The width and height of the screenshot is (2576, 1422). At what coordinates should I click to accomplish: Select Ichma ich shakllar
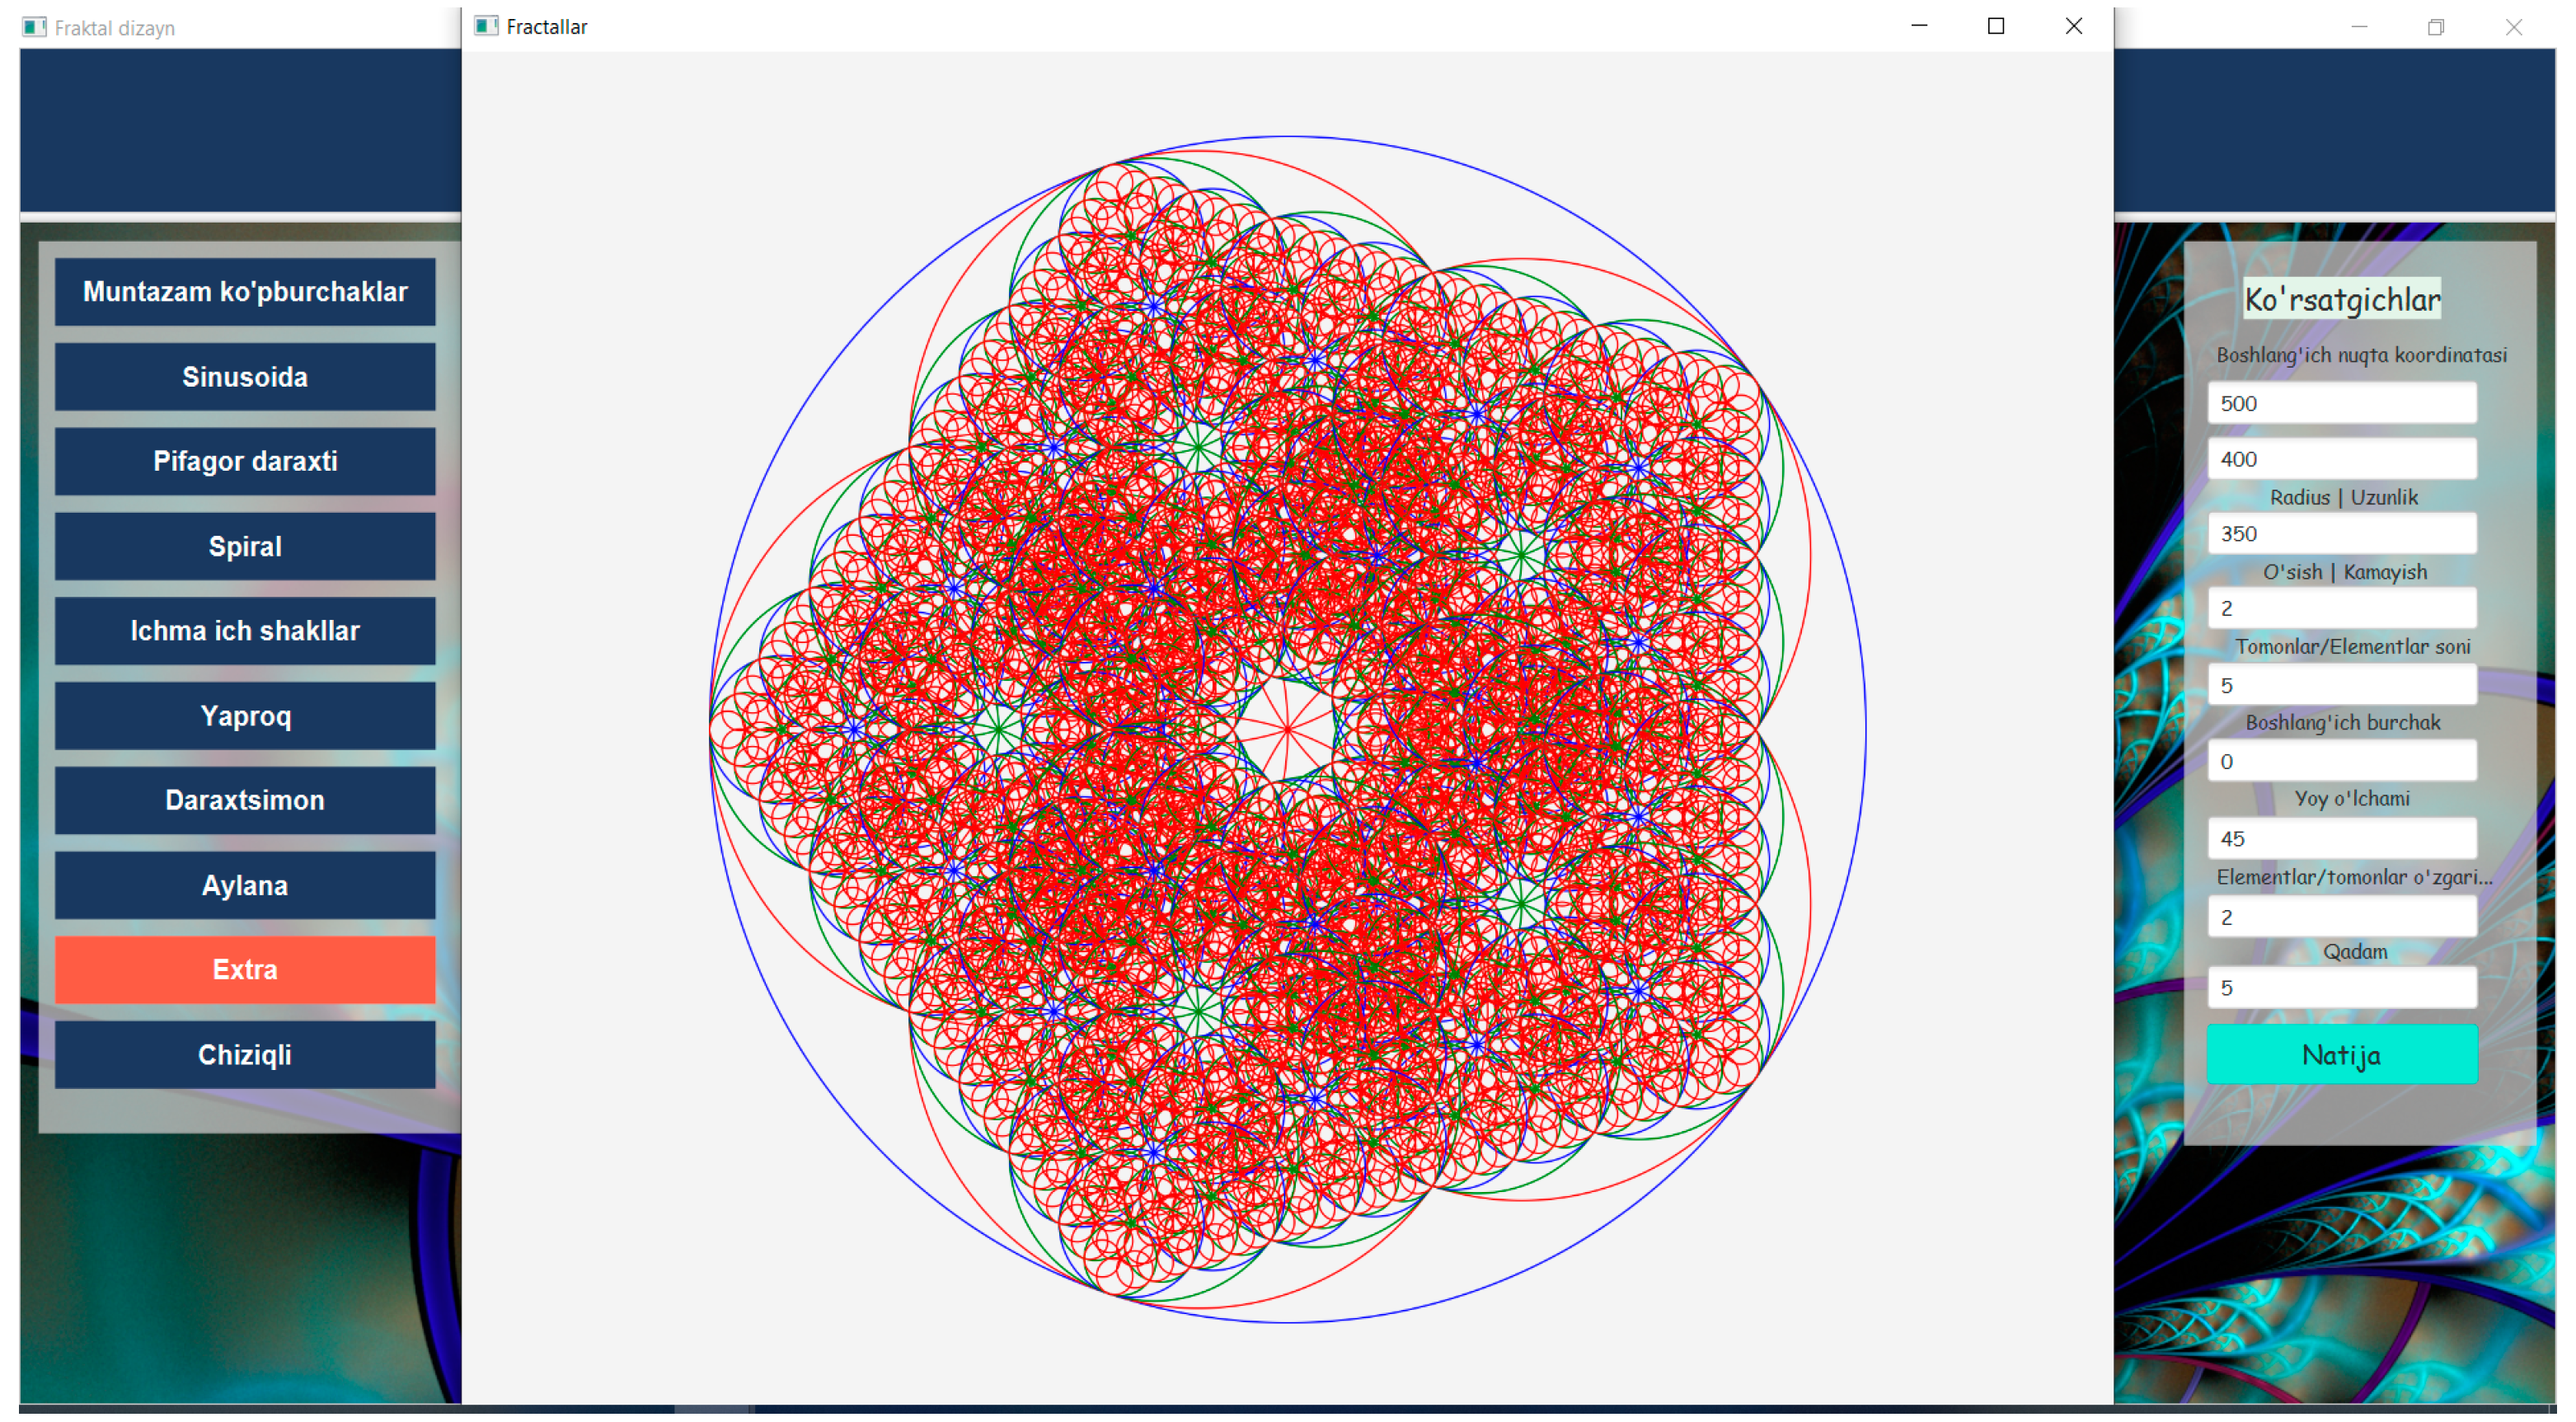245,630
